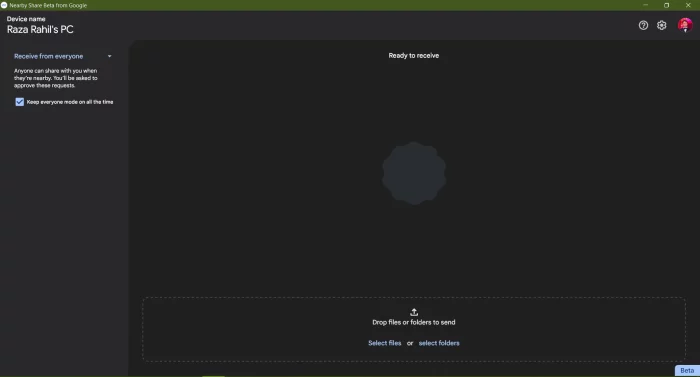Click the Anyone can share with you description
This screenshot has width=700, height=377.
click(x=55, y=78)
